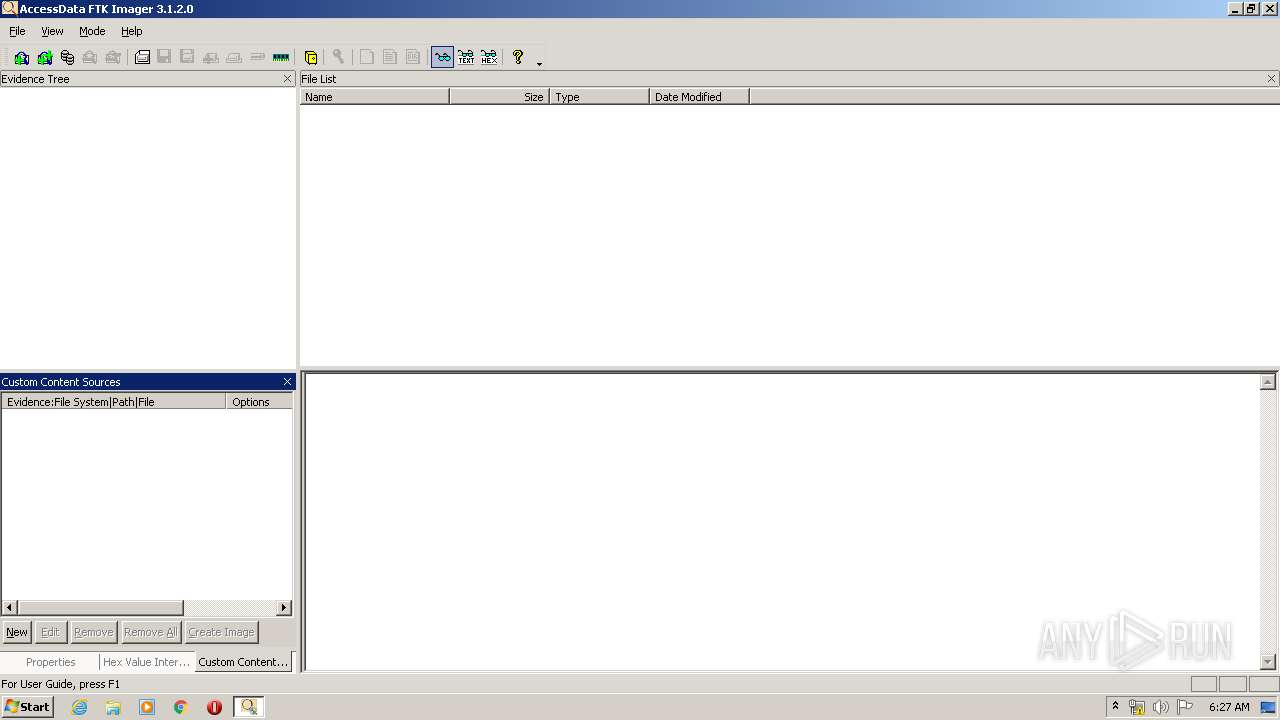
Task: Click the Custom Content horizontal scrollbar thumb
Action: coord(100,608)
